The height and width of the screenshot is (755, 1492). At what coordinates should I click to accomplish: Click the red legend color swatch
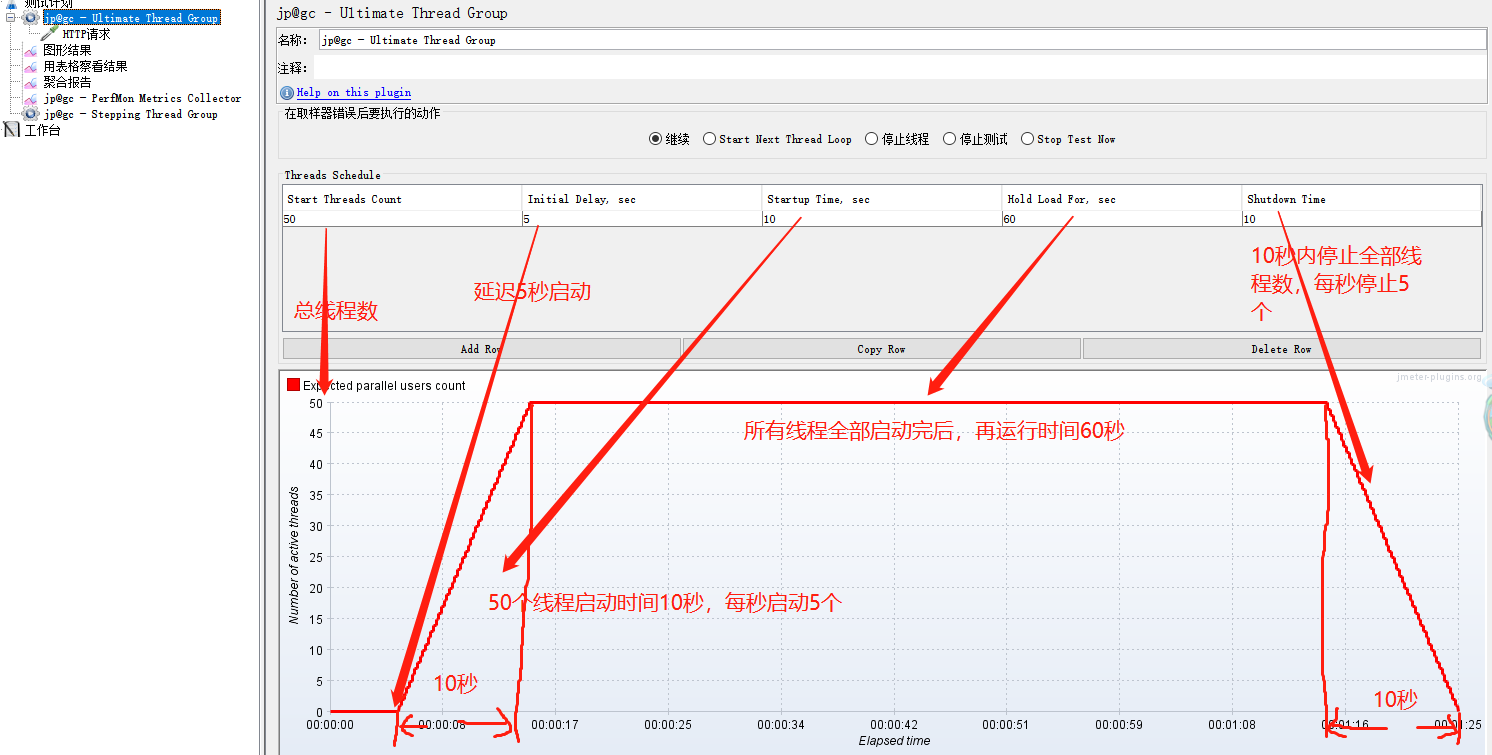click(x=293, y=385)
